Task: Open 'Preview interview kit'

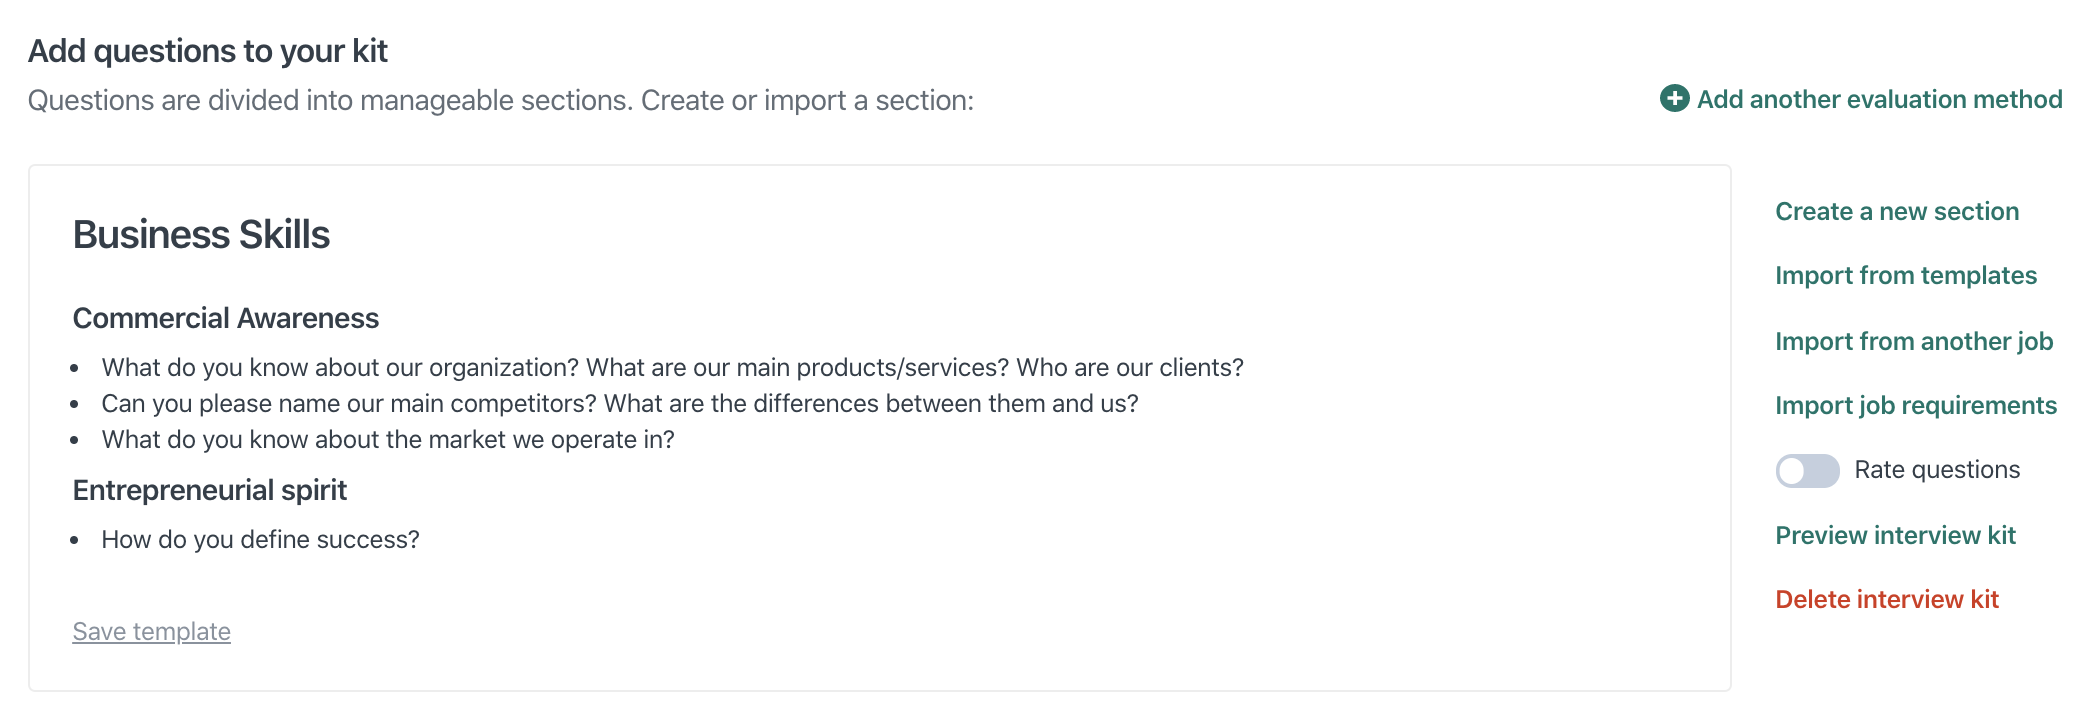Action: pyautogui.click(x=1895, y=536)
